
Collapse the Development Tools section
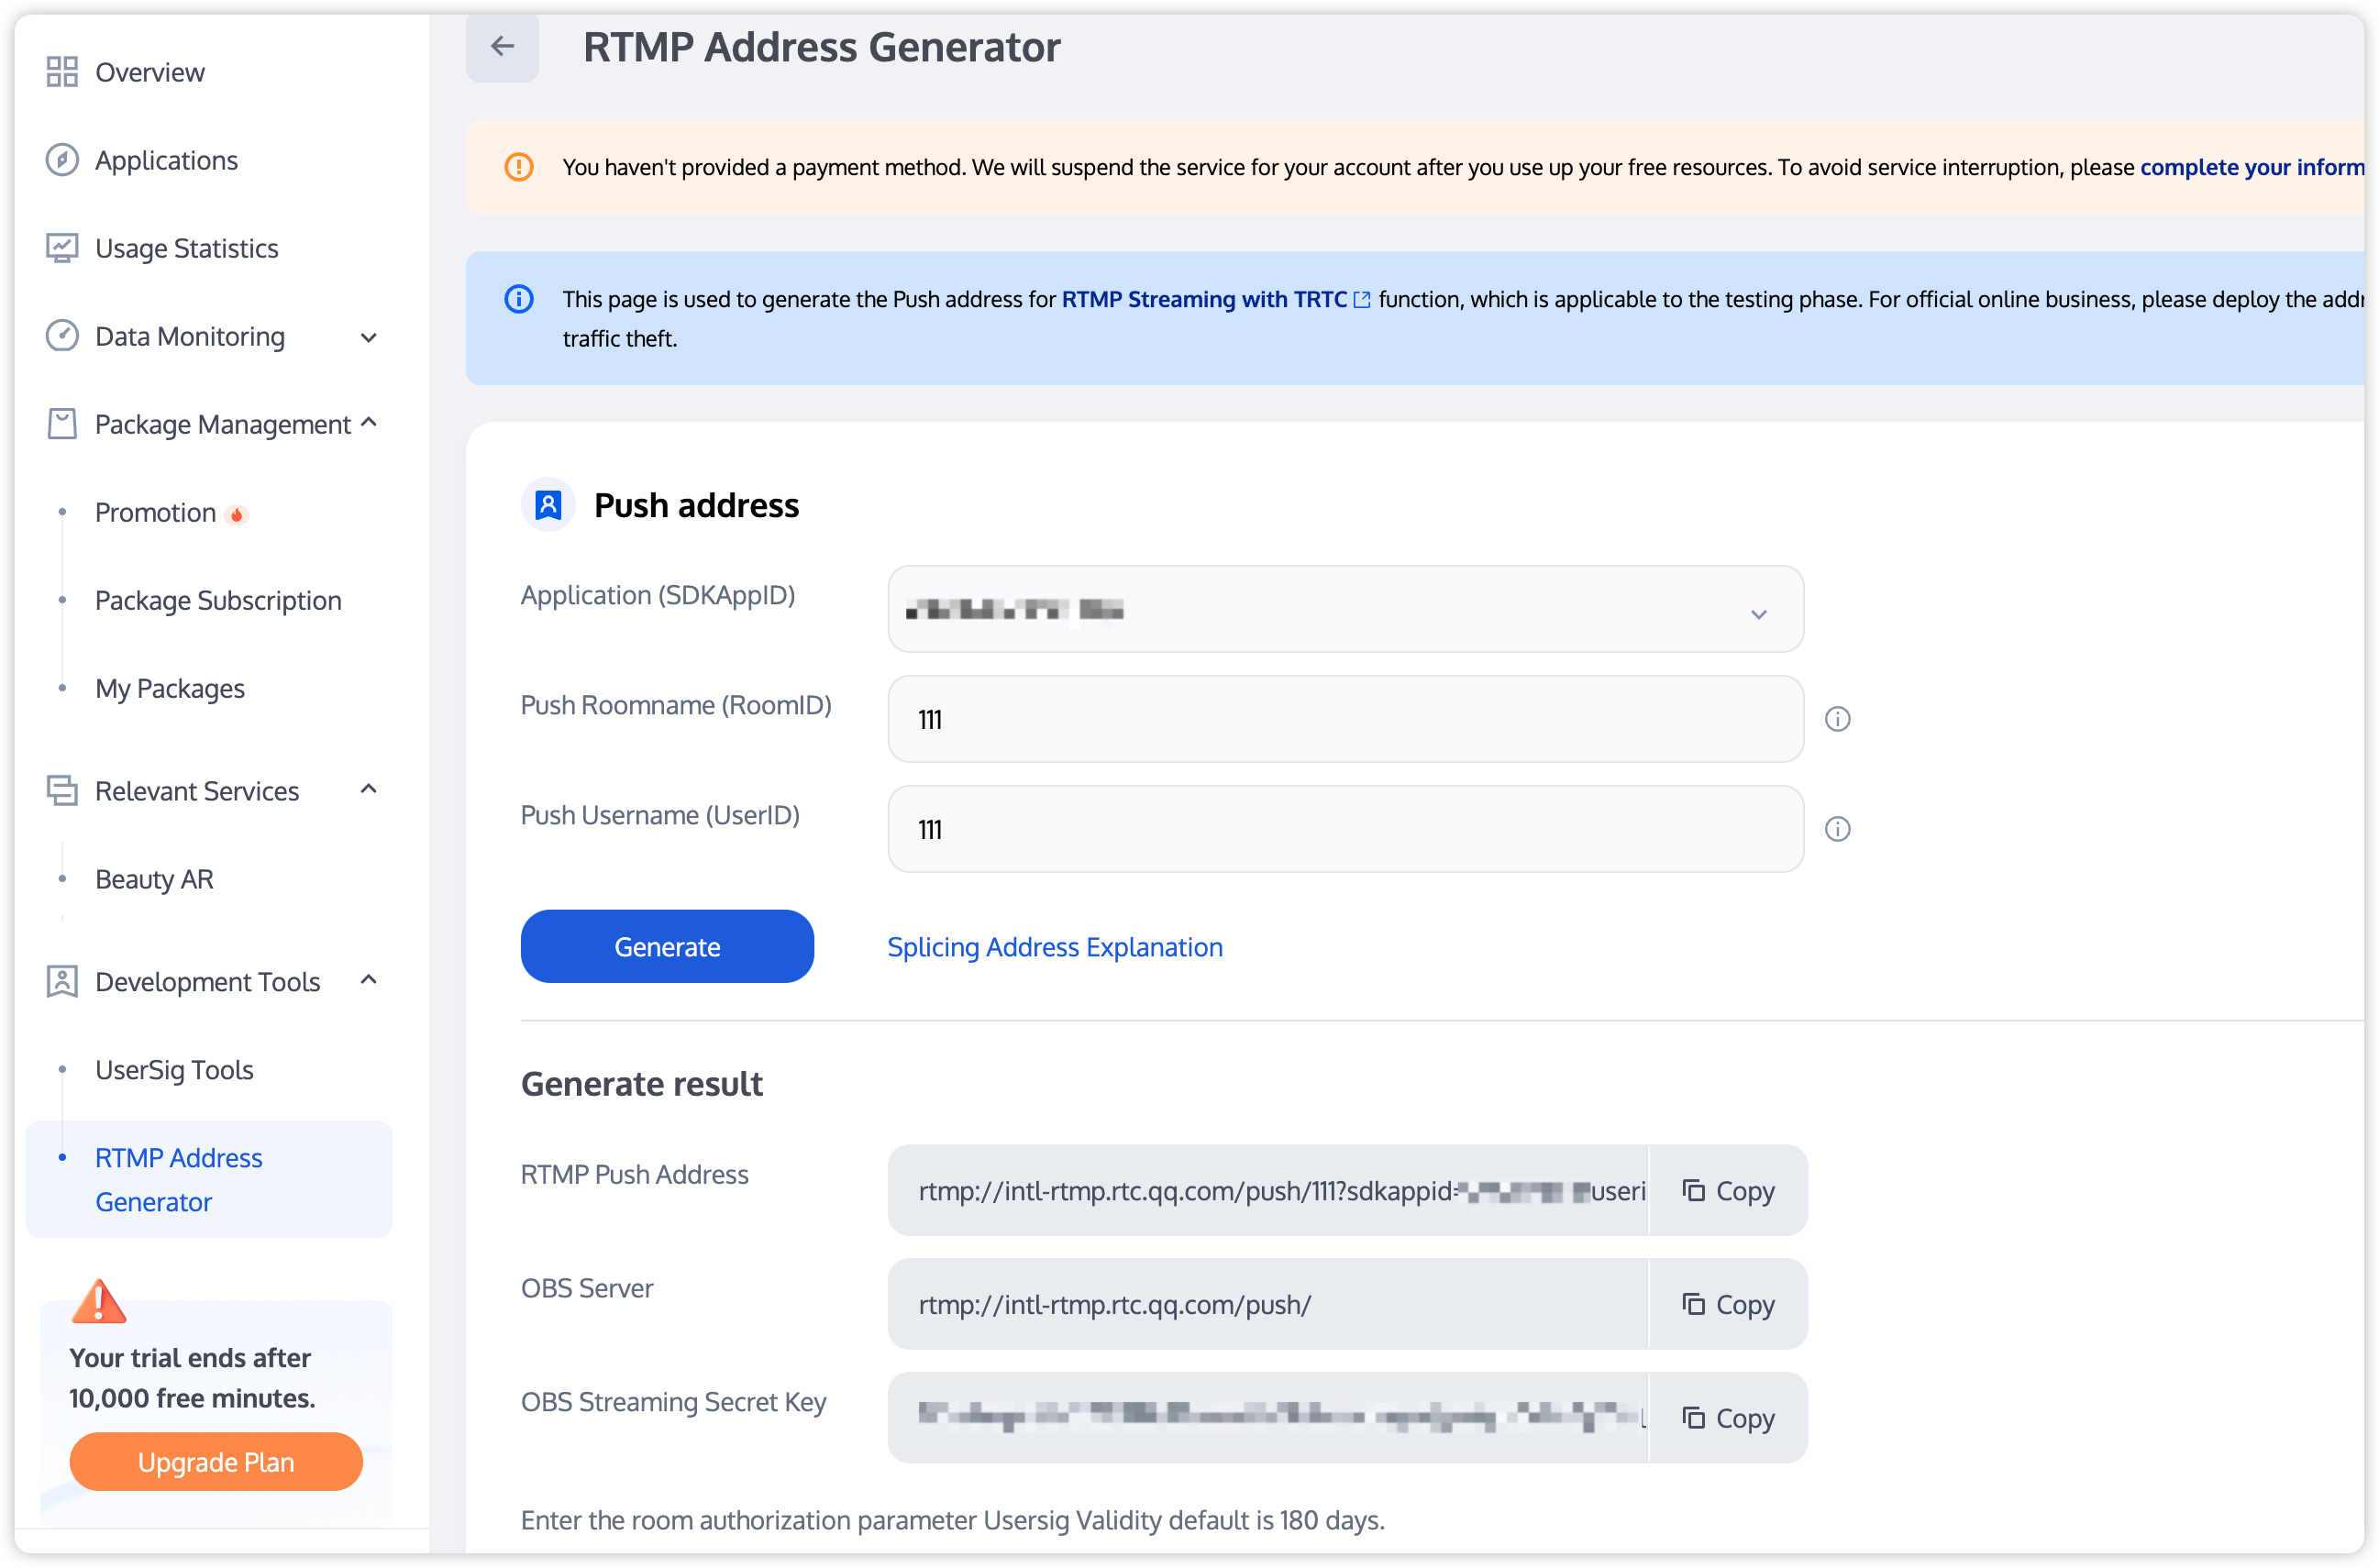click(368, 981)
